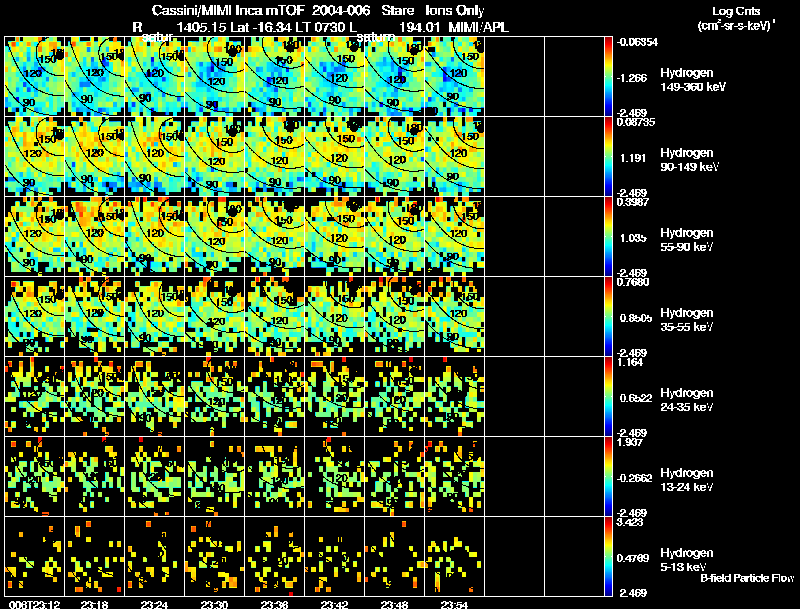Select the 5-13 keV image at 23:54

454,556
